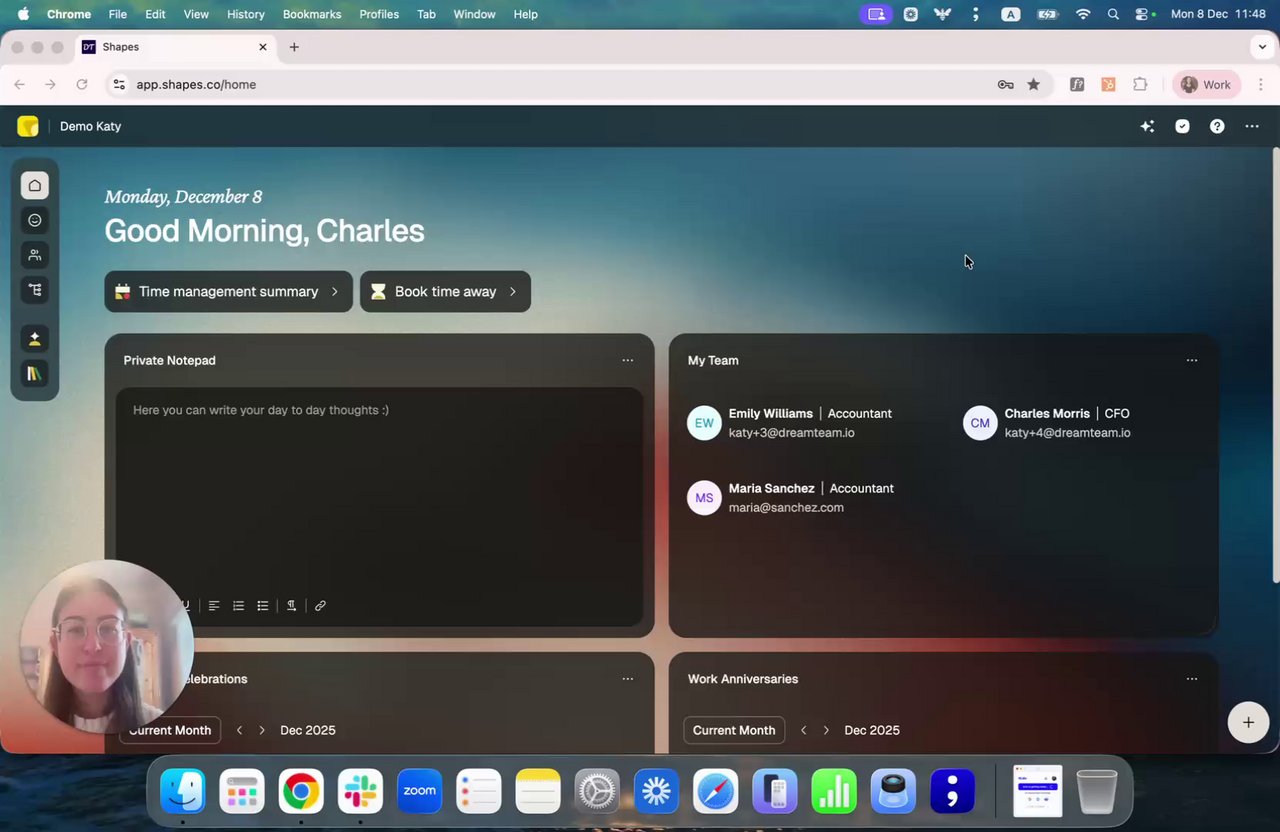The image size is (1280, 832).
Task: Expand Chrome tab search dropdown arrow
Action: click(1262, 47)
